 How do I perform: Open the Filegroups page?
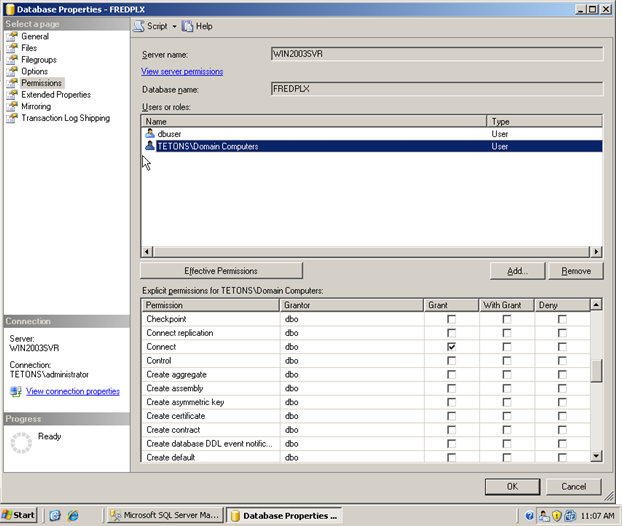point(39,60)
